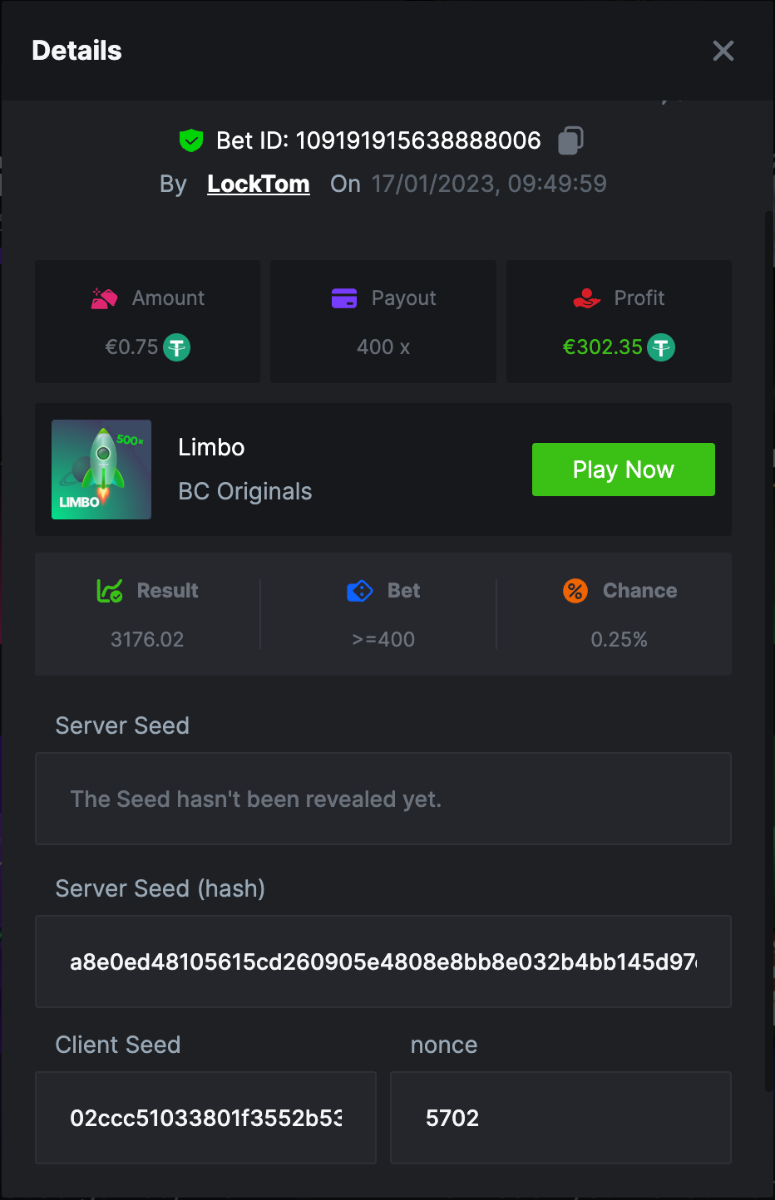
Task: Open the LockTom user profile link
Action: 258,185
